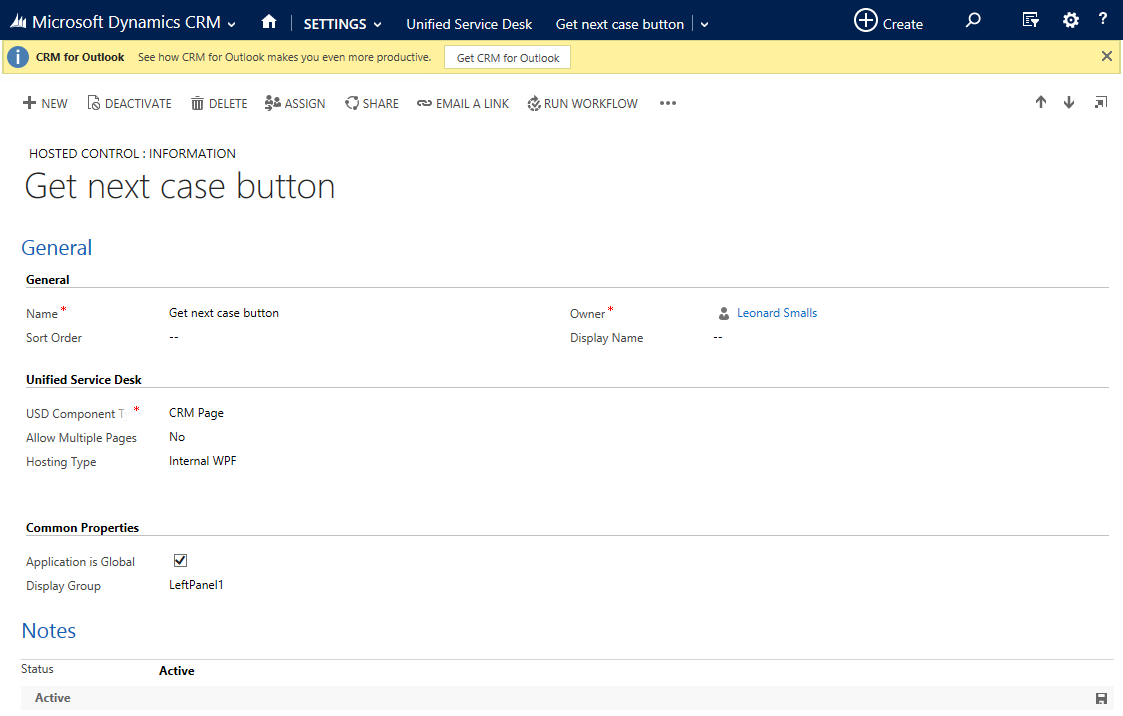The image size is (1123, 716).
Task: Go to next record down arrow
Action: tap(1069, 102)
